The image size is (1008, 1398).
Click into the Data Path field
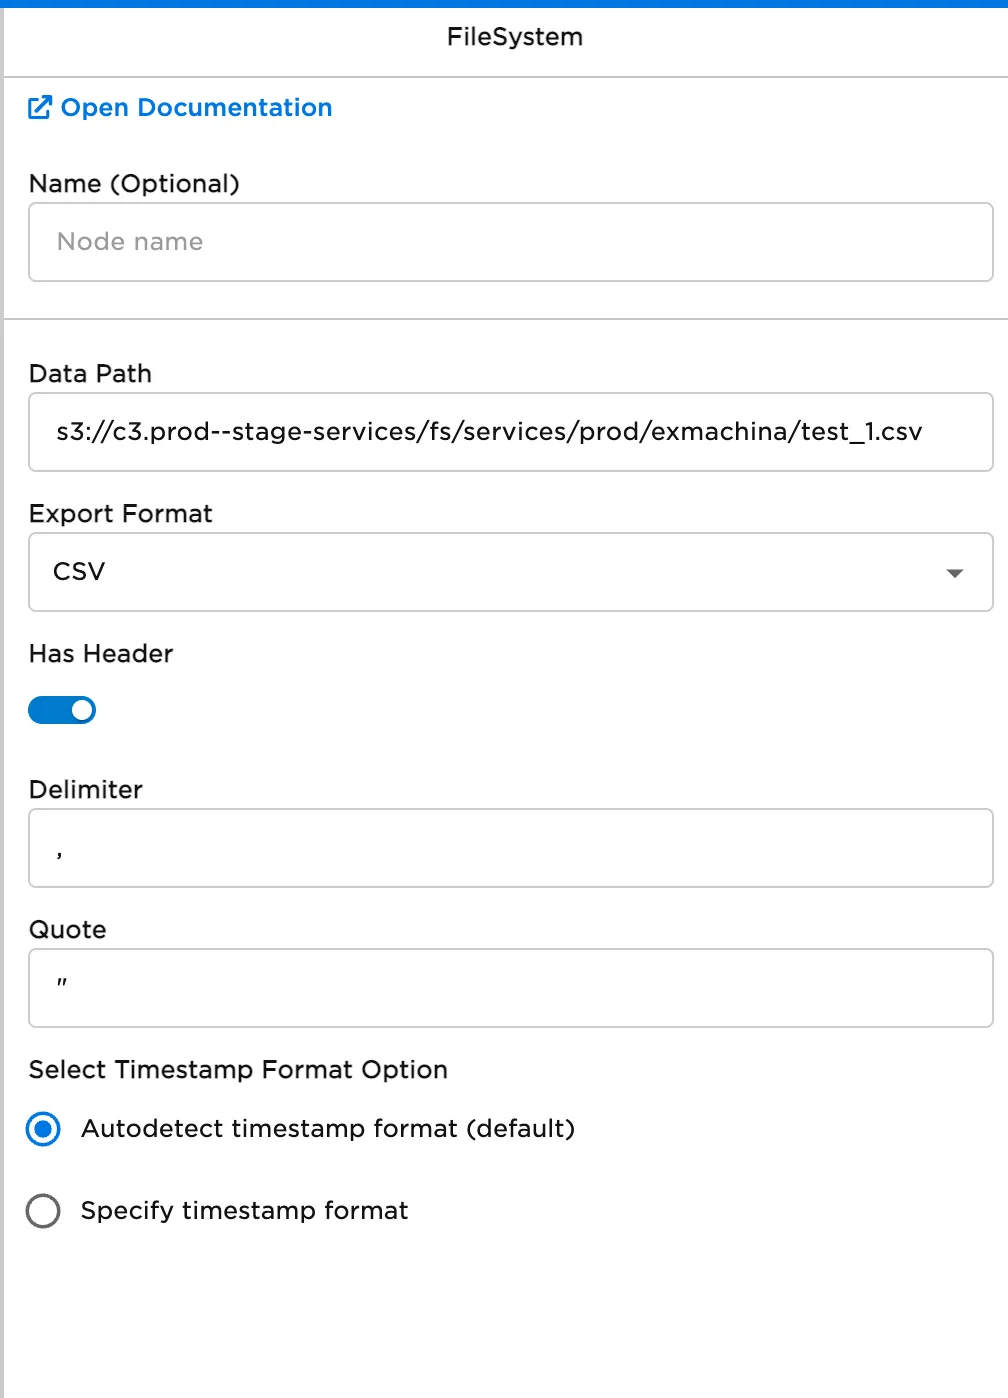[x=511, y=432]
